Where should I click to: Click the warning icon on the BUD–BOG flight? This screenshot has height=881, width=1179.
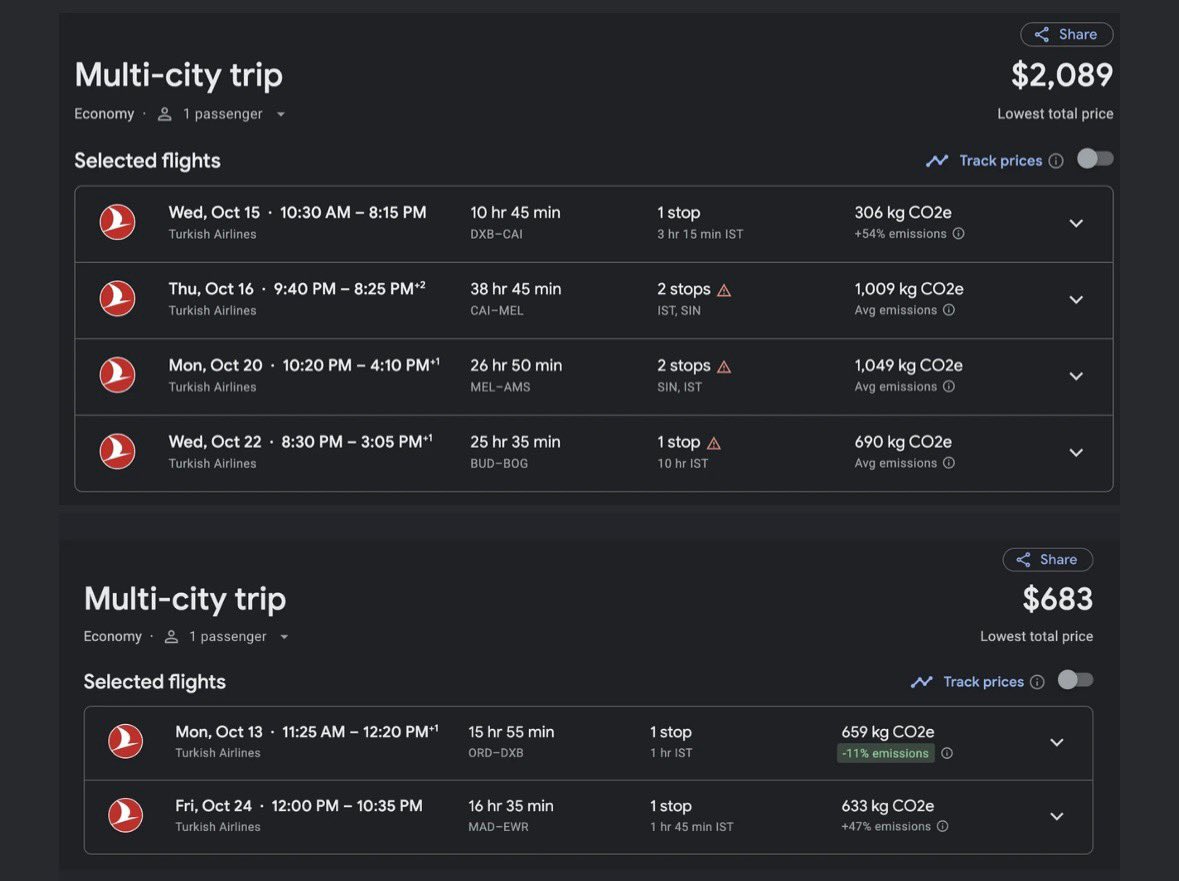pyautogui.click(x=714, y=443)
